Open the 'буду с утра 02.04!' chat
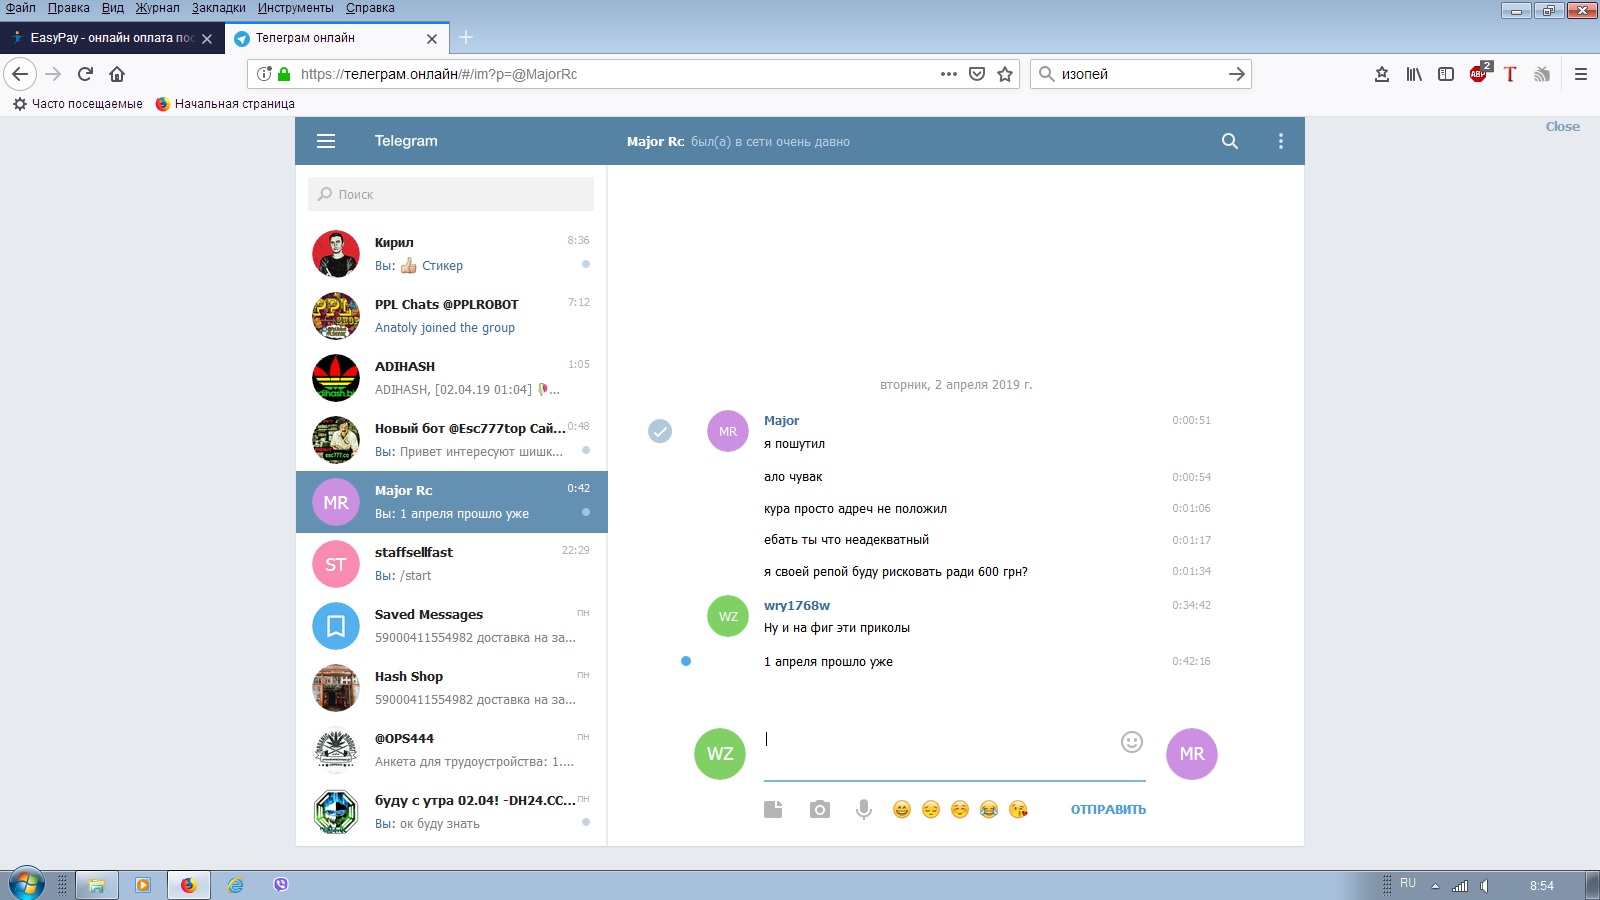Image resolution: width=1600 pixels, height=900 pixels. coord(451,812)
